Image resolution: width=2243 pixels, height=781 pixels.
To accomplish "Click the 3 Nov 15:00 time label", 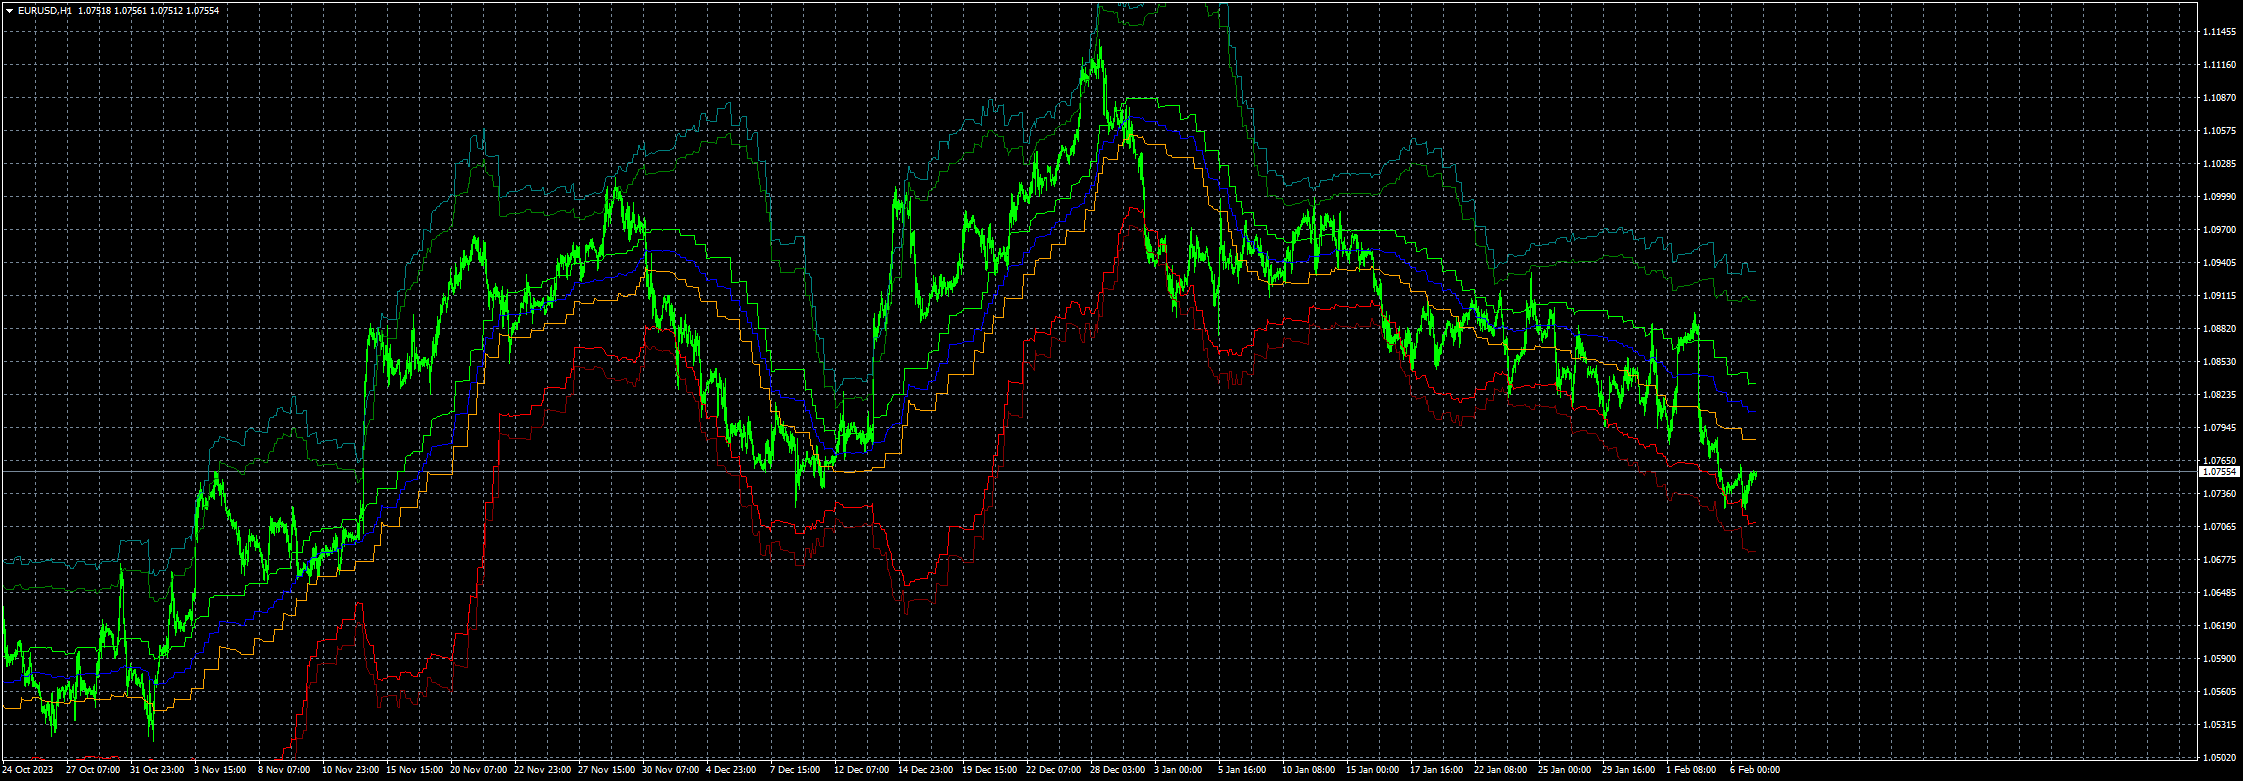I will click(x=220, y=771).
